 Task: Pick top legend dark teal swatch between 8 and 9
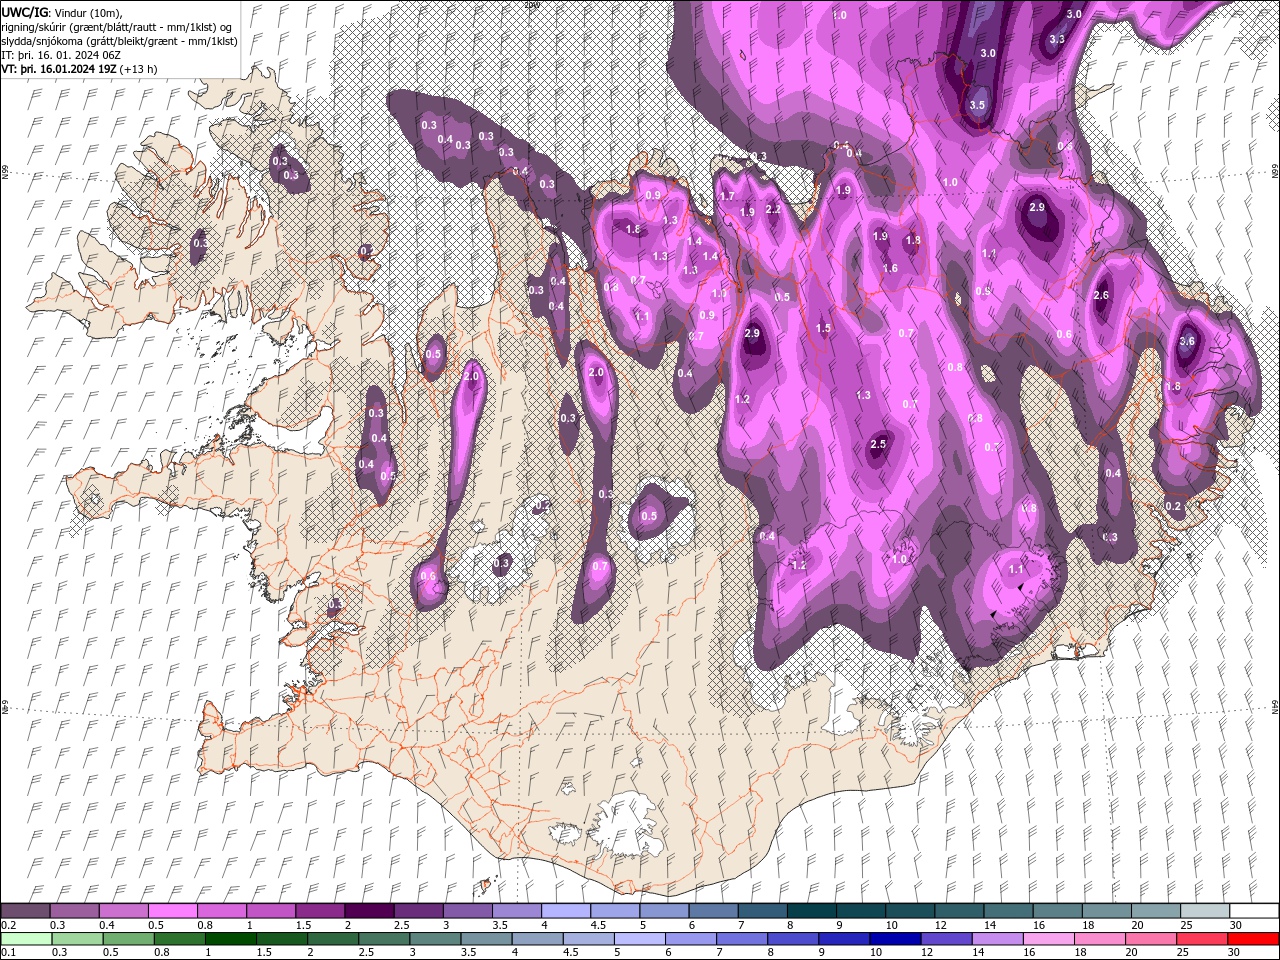pos(811,910)
